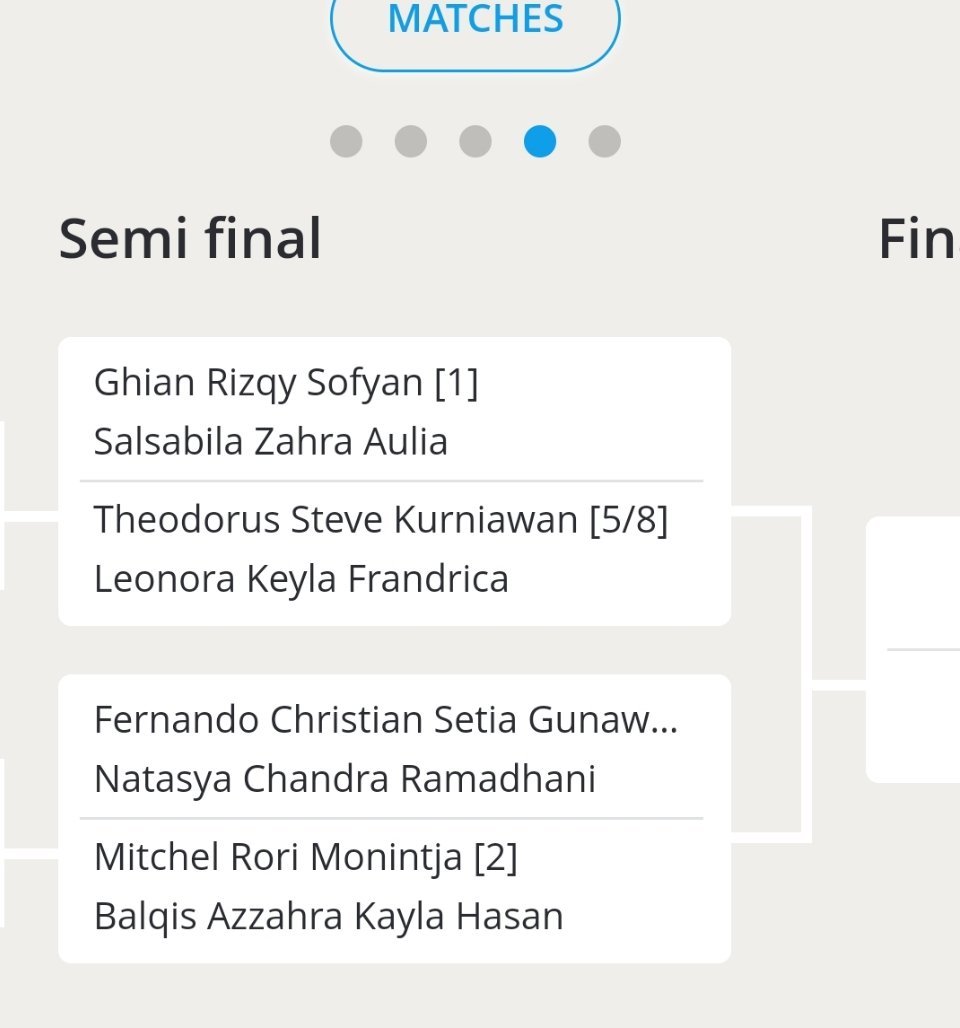Tap the MATCHES button
Screen dimensions: 960x1028
475,22
